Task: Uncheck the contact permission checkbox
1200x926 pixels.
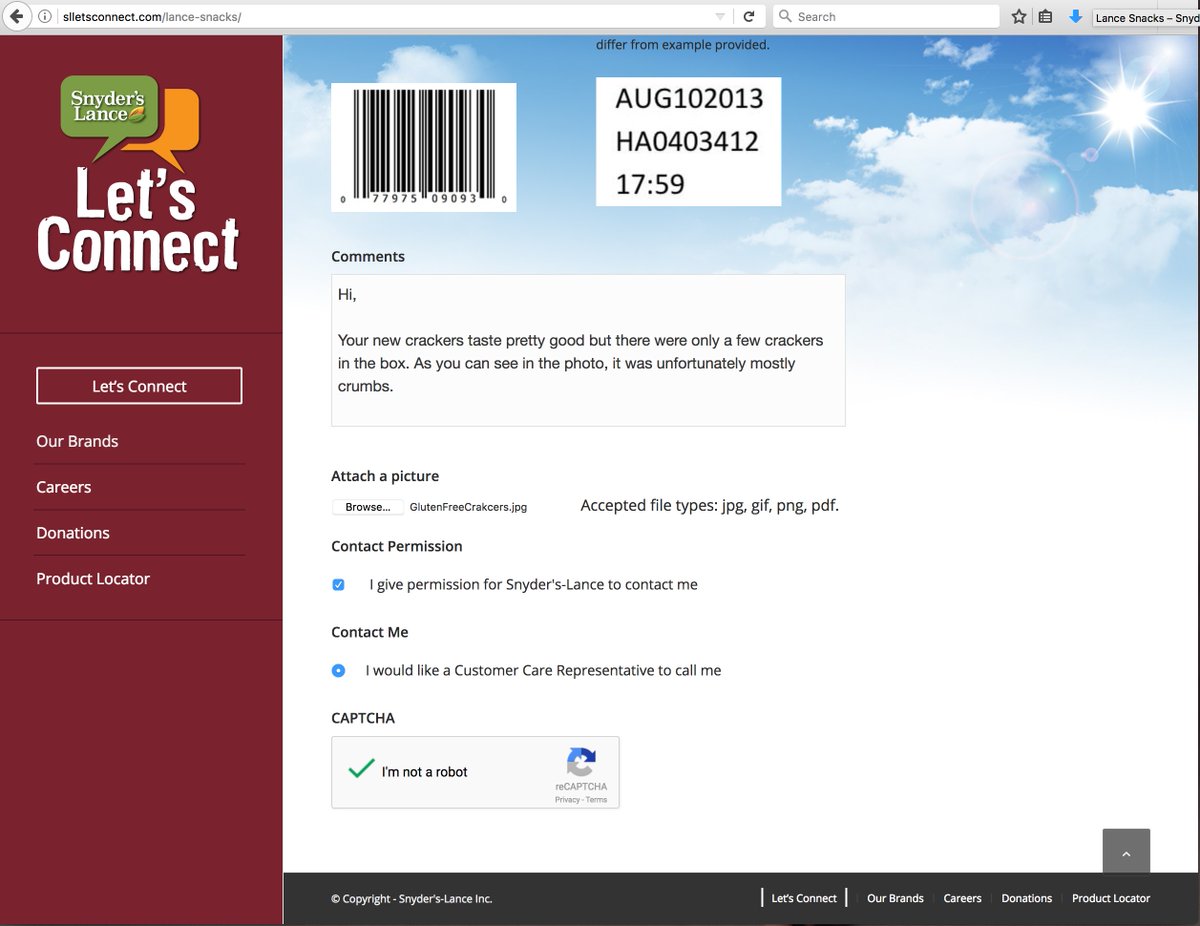Action: [x=338, y=584]
